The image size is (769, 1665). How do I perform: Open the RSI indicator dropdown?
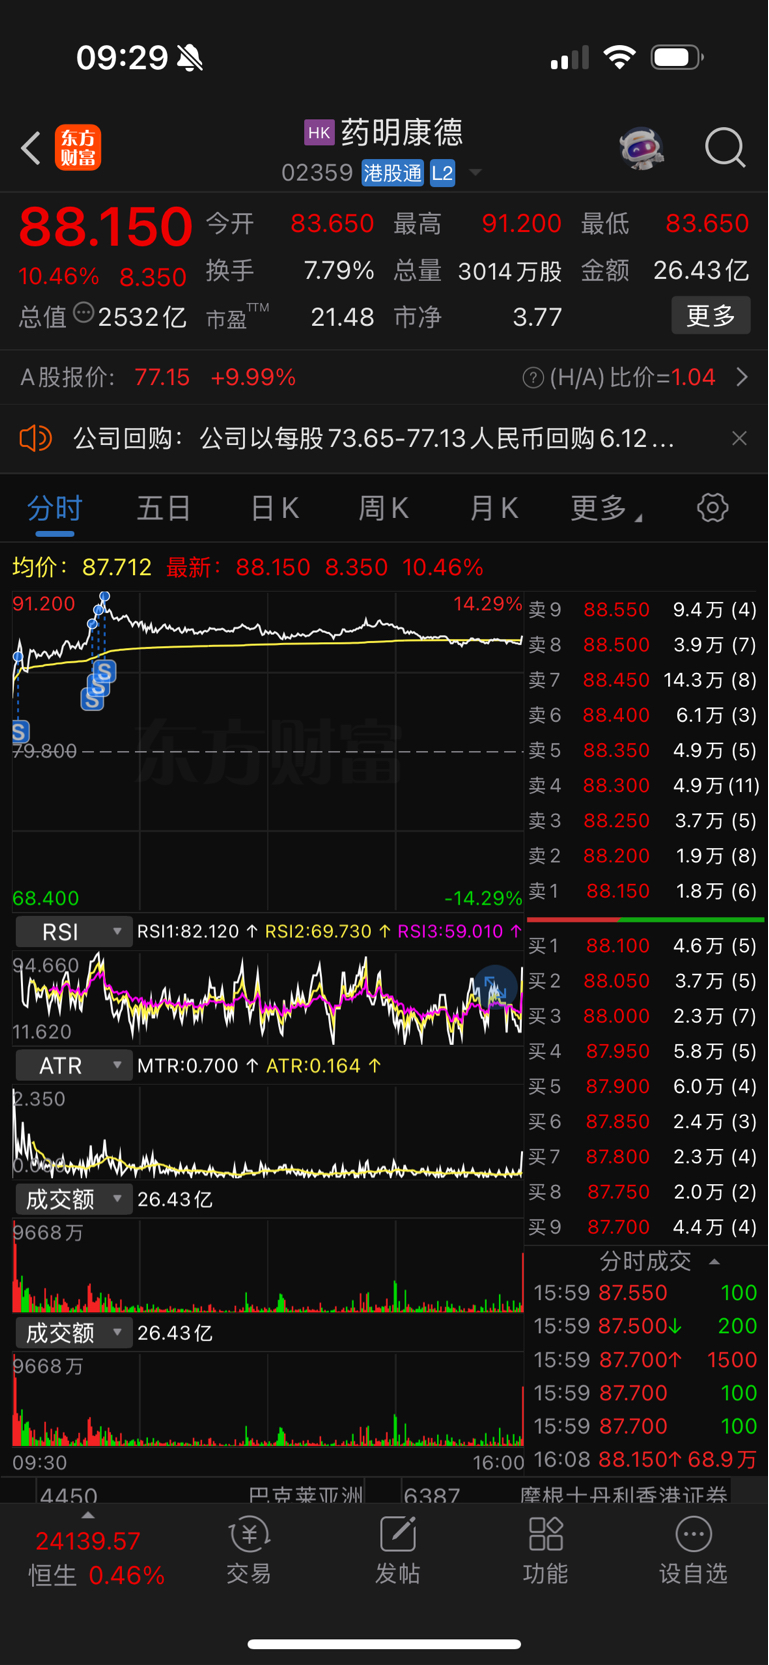pyautogui.click(x=73, y=931)
